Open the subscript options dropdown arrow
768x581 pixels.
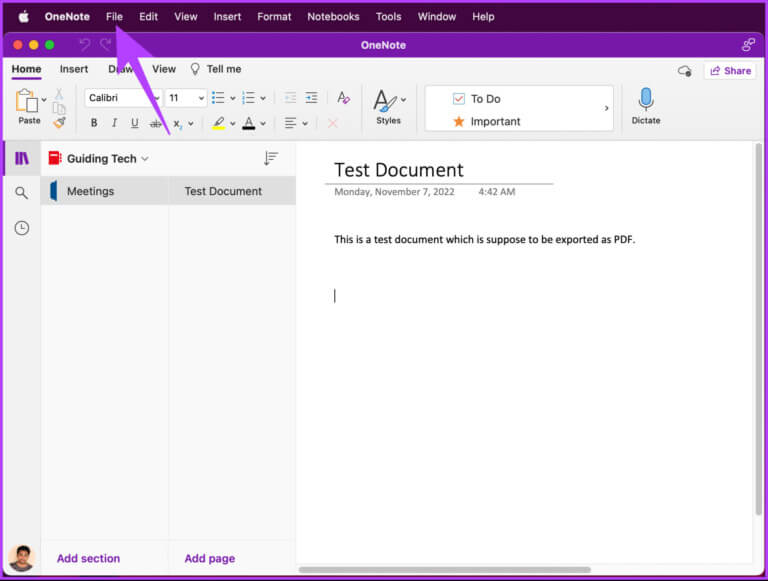pos(191,124)
